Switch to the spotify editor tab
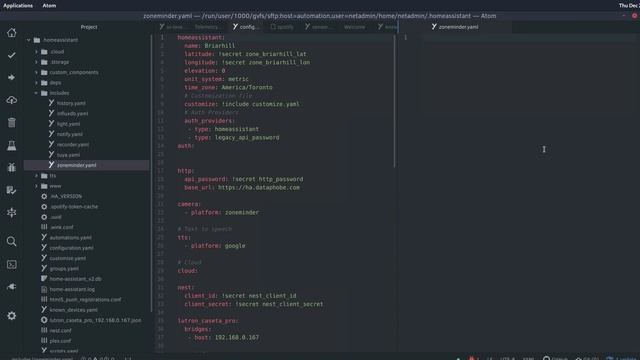Screen dimensions: 640x360 point(282,27)
